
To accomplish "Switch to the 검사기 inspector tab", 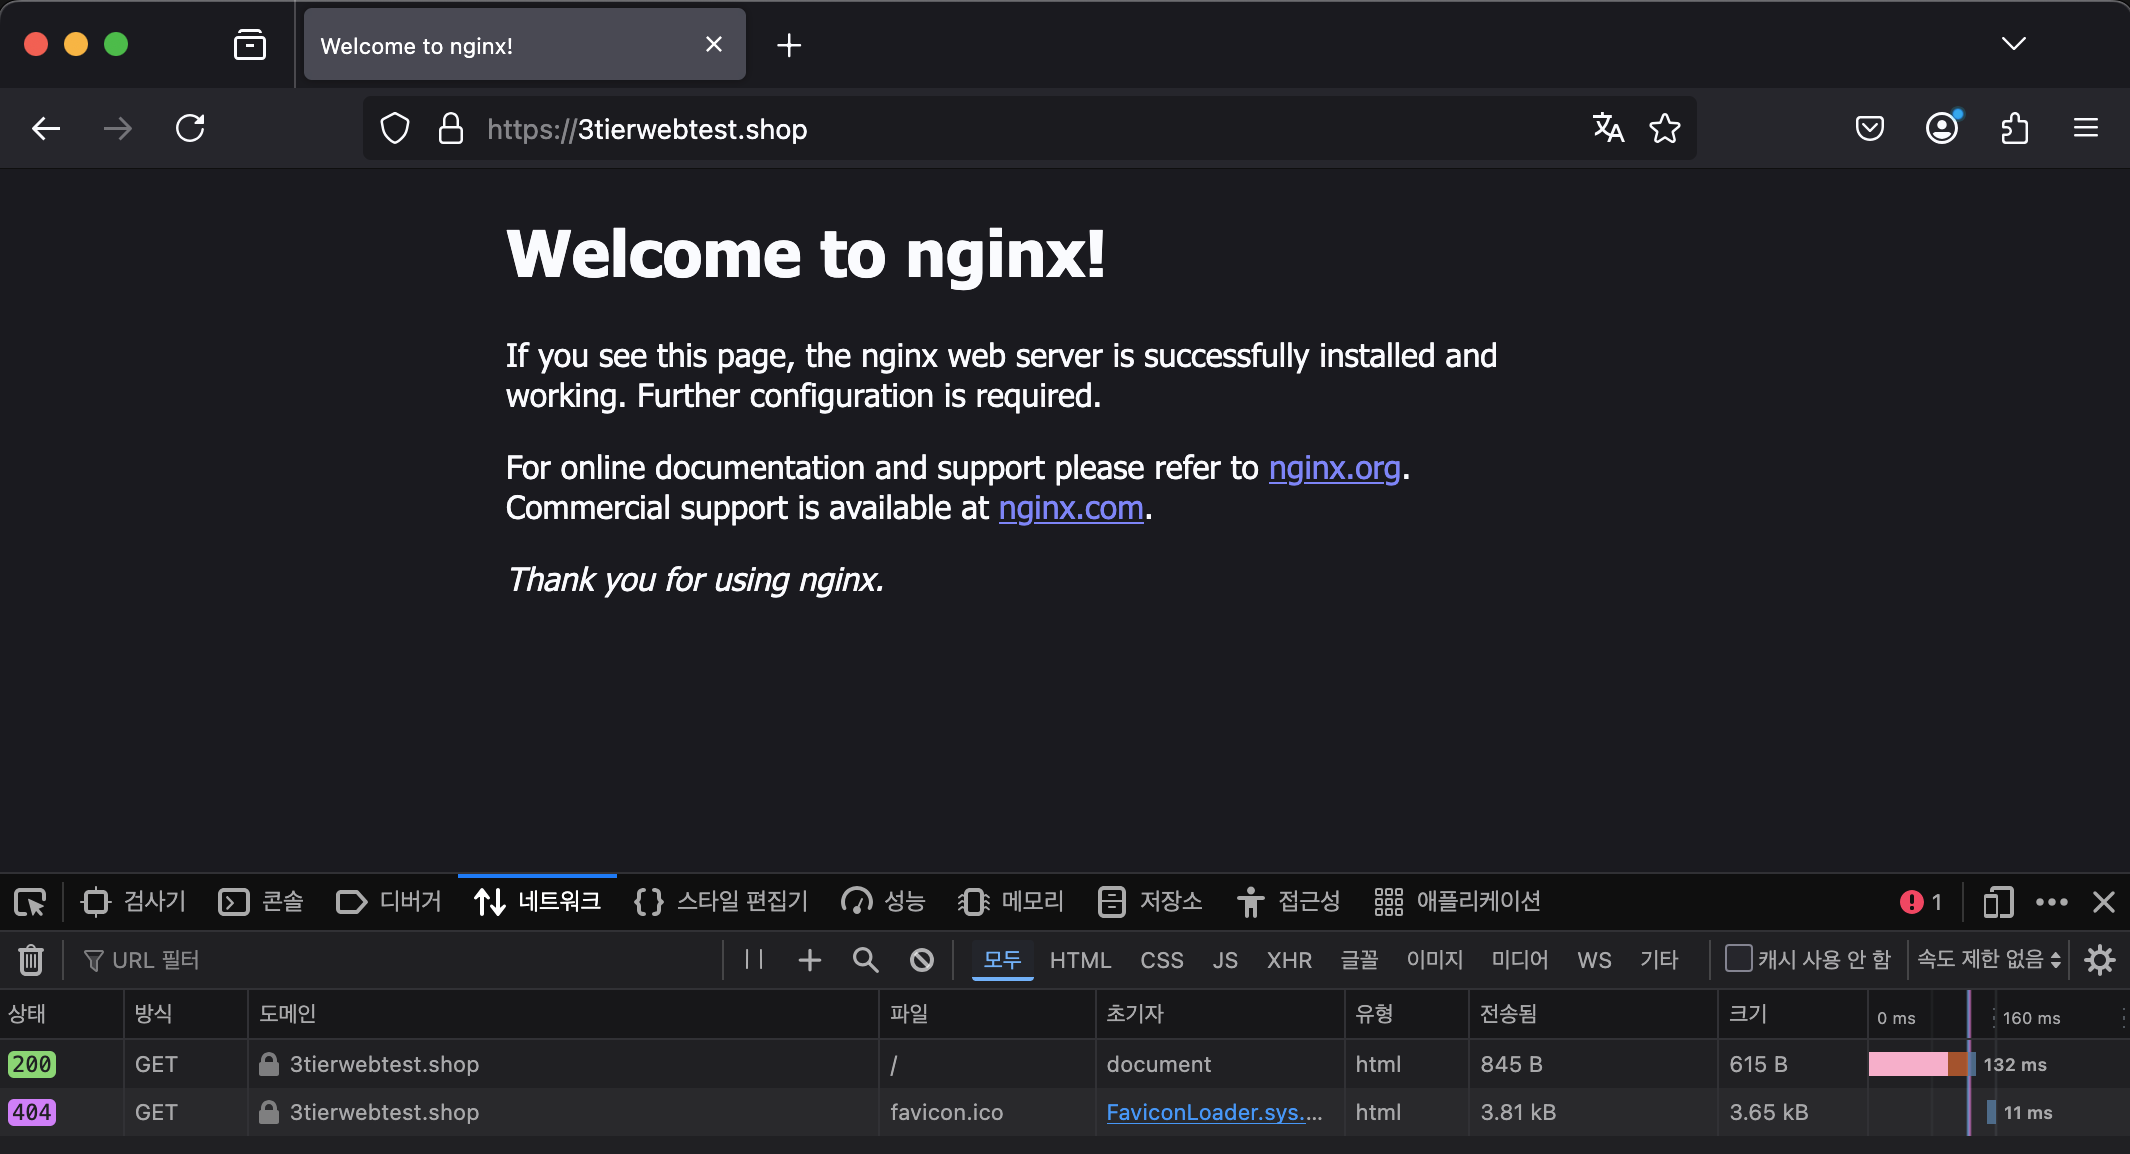I will click(x=135, y=902).
